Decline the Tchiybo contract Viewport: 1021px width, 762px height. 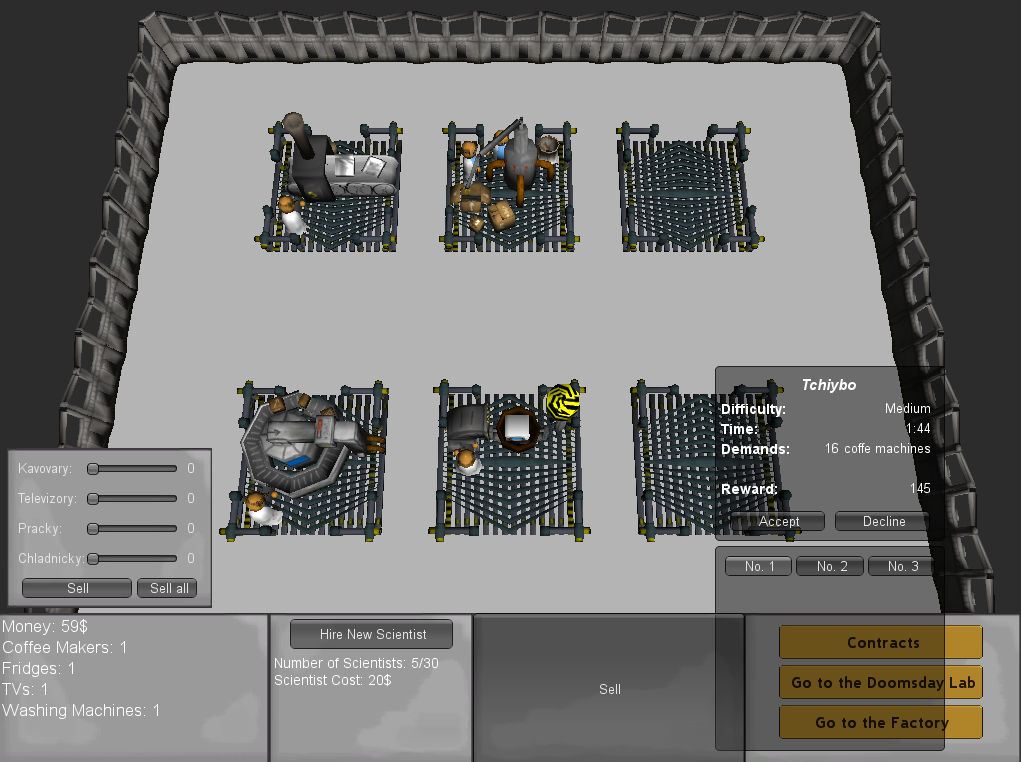click(883, 521)
